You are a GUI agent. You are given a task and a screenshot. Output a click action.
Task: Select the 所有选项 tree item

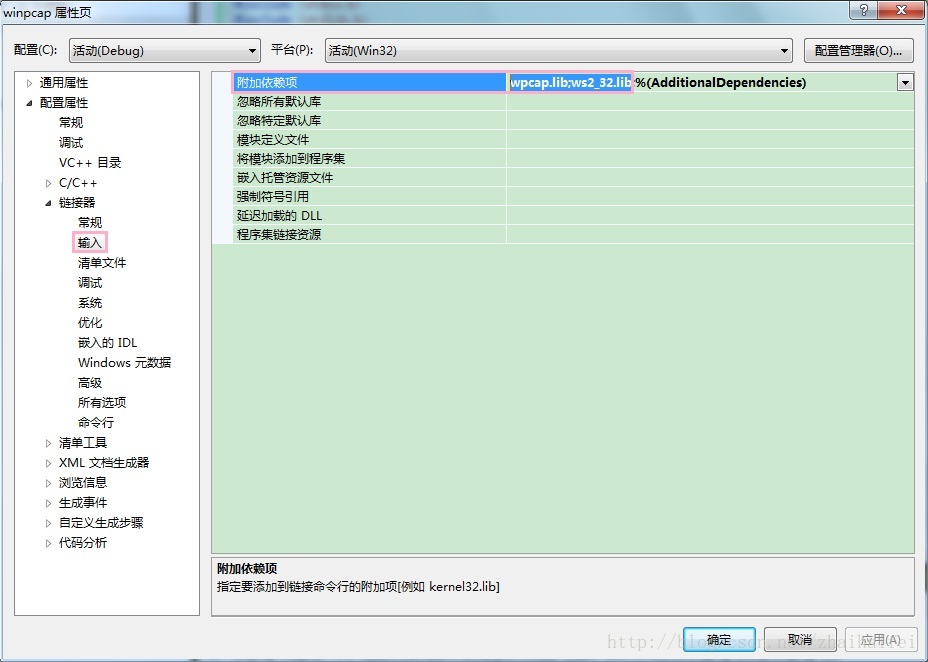point(102,402)
